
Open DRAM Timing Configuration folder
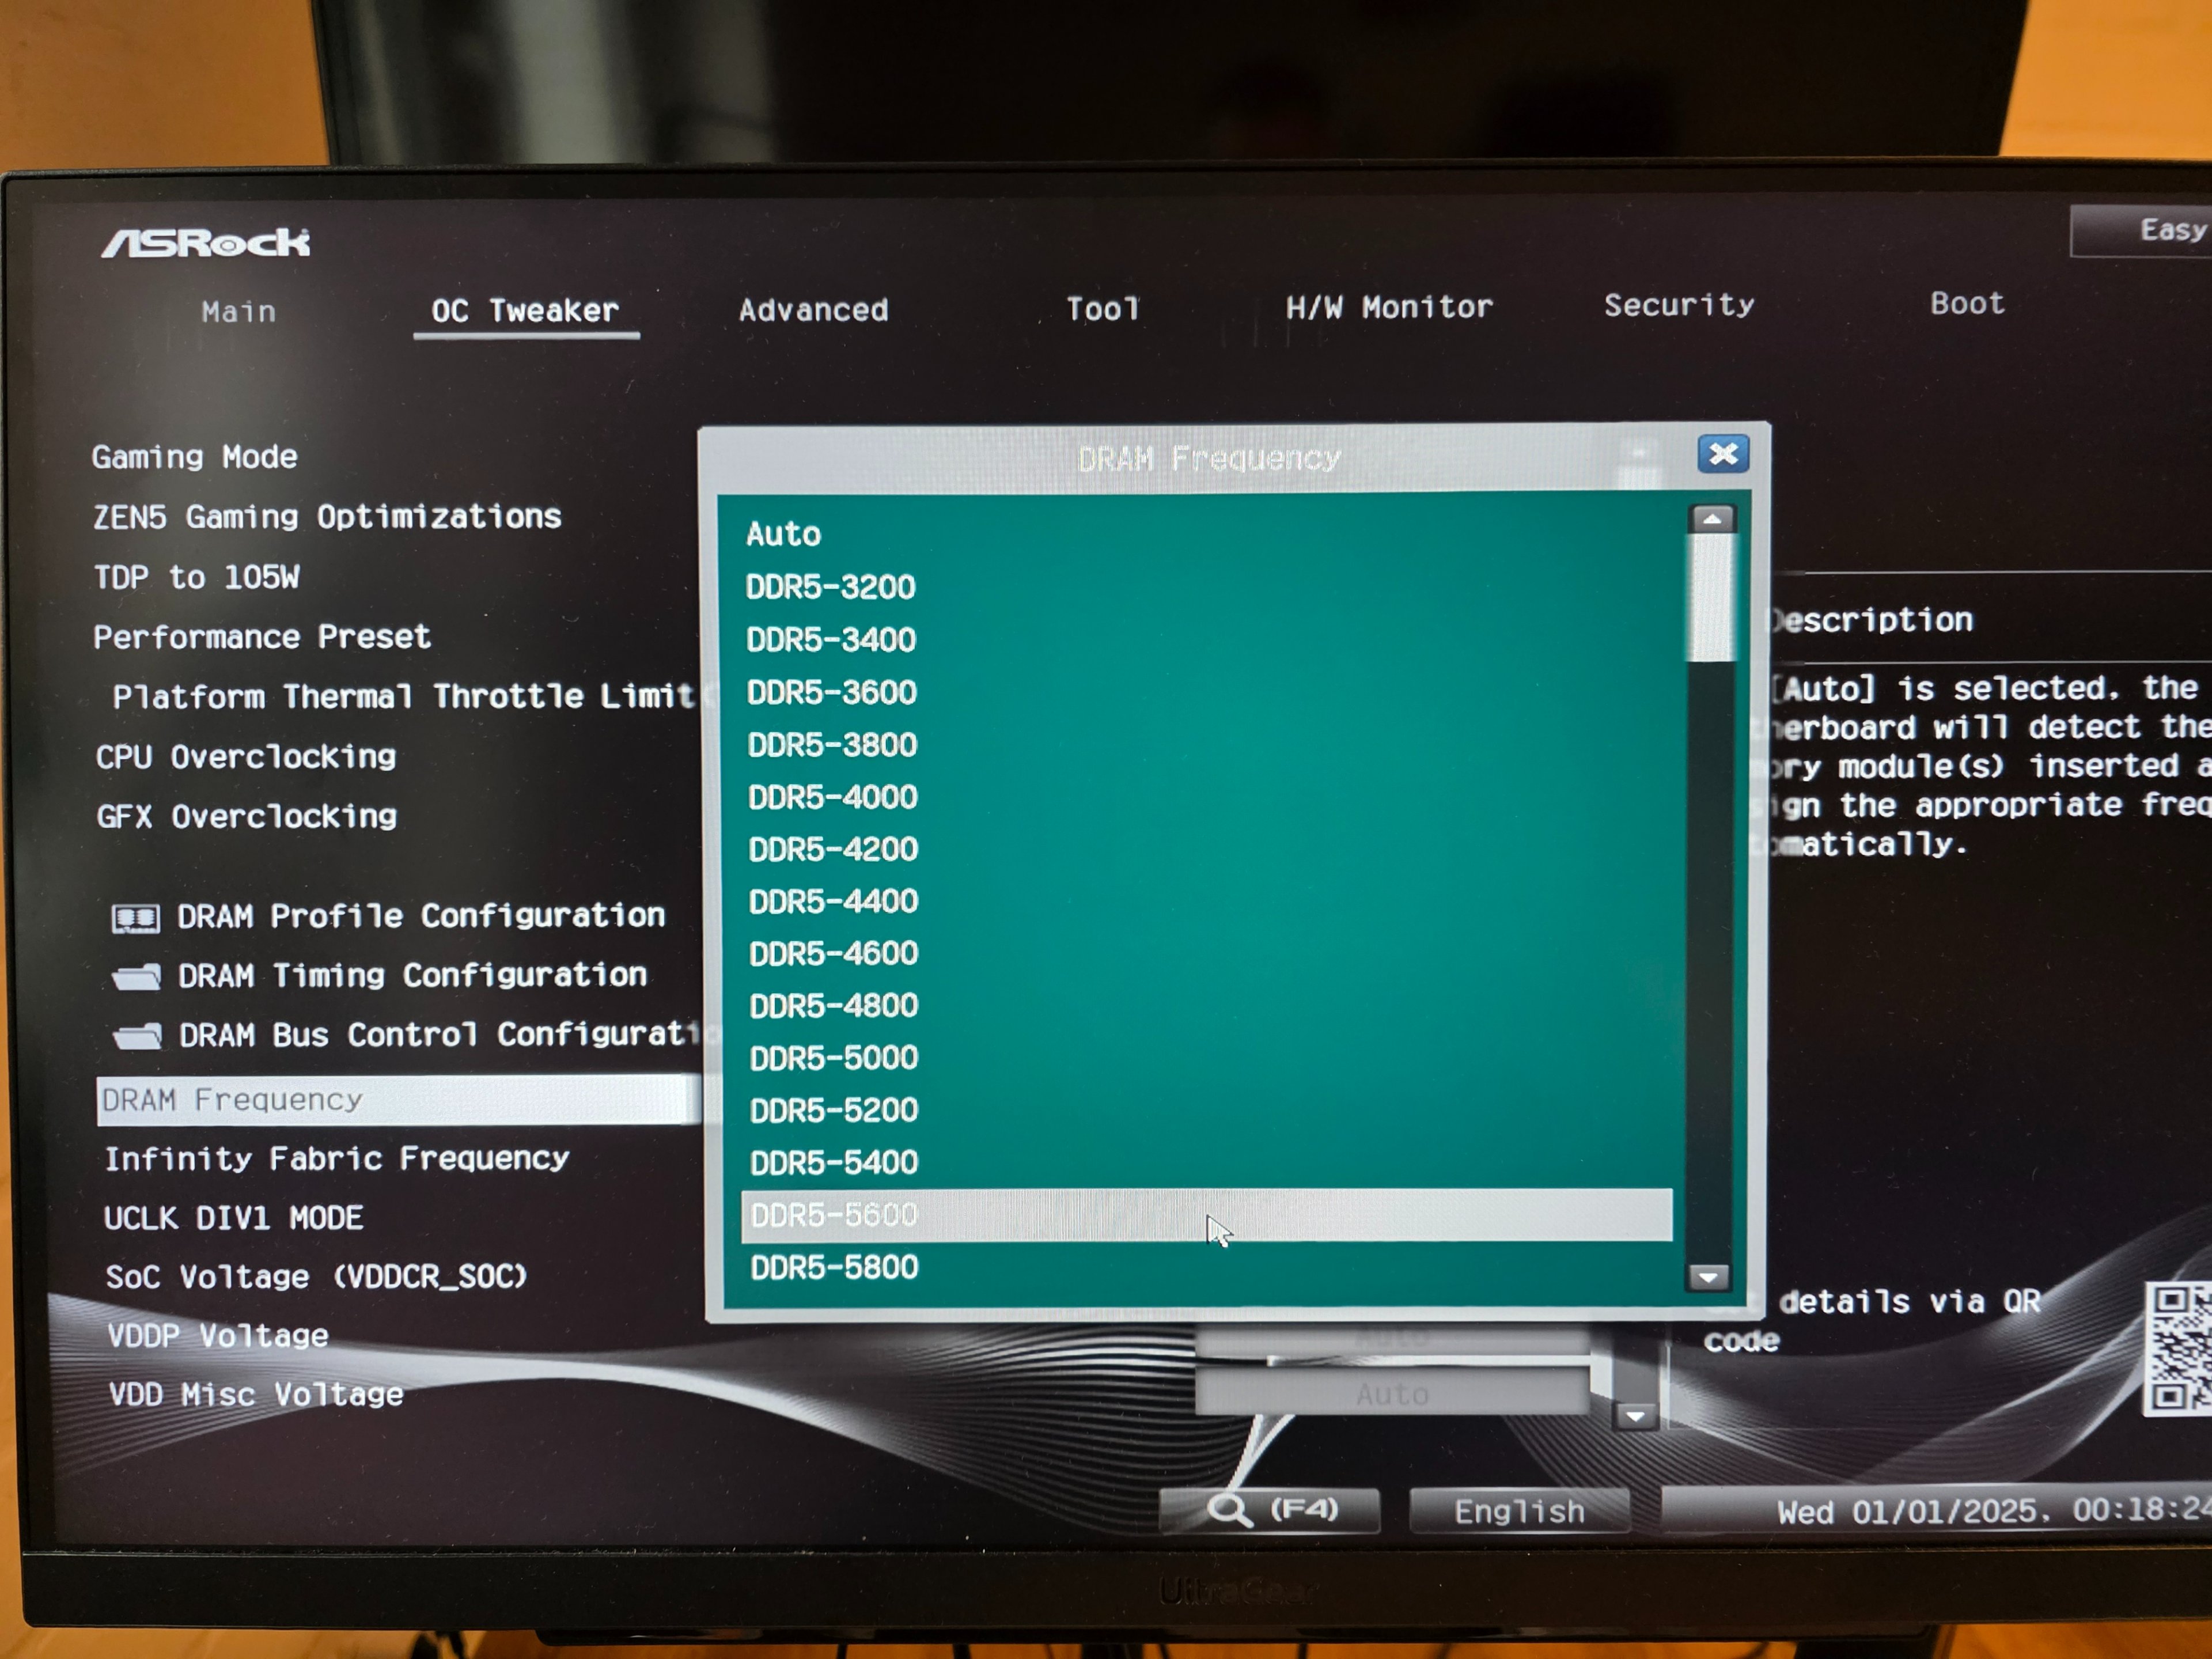[137, 977]
